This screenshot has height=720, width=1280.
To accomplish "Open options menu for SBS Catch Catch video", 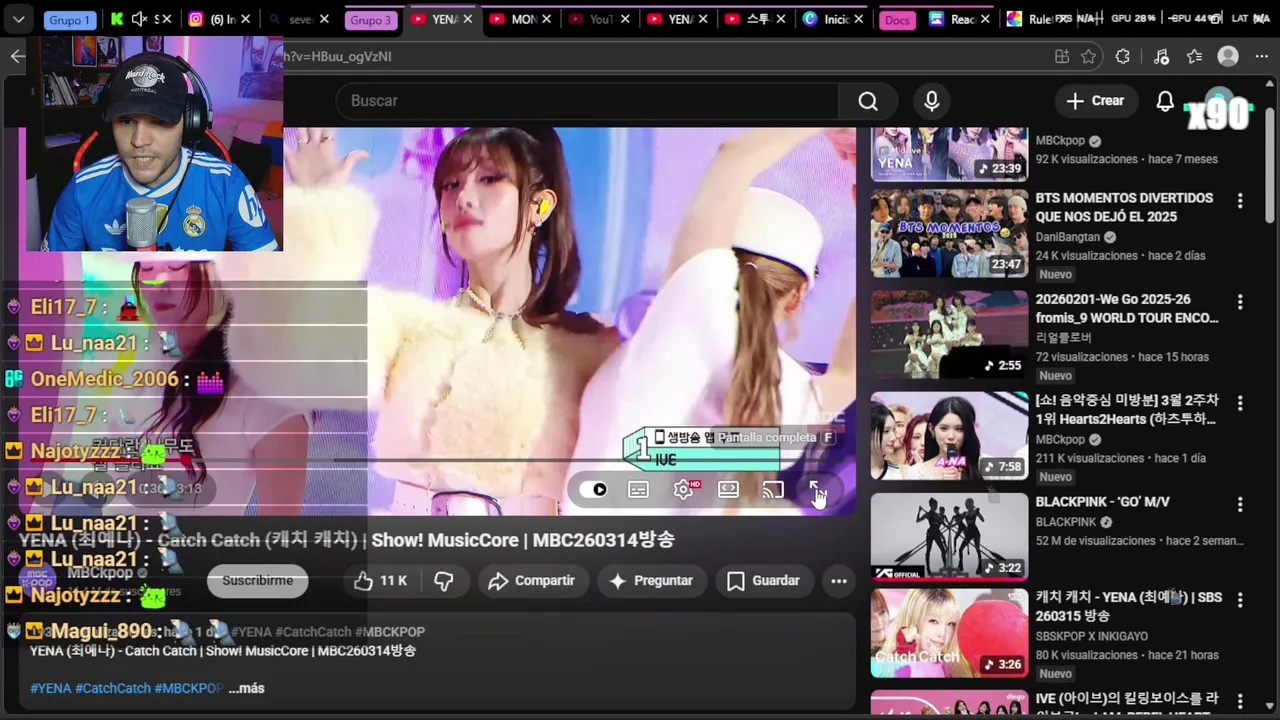I will (1240, 600).
